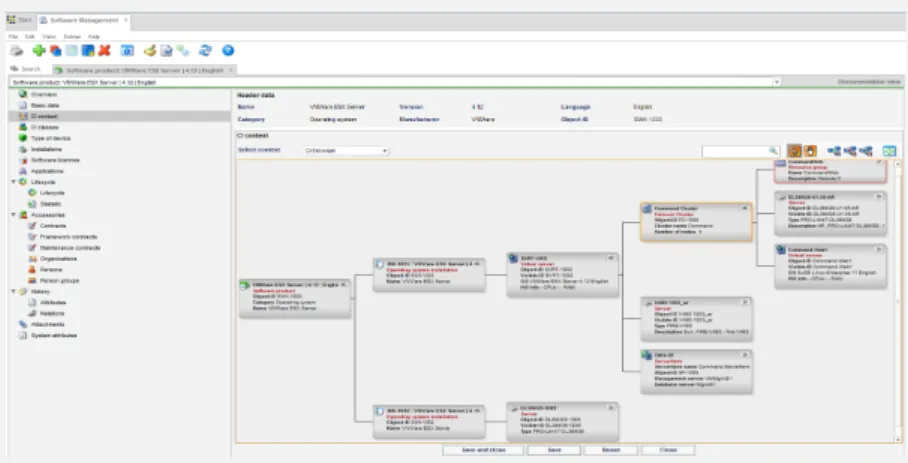Screen dimensions: 908x463
Task: Click the magnifier in the CI context search field
Action: pos(773,150)
